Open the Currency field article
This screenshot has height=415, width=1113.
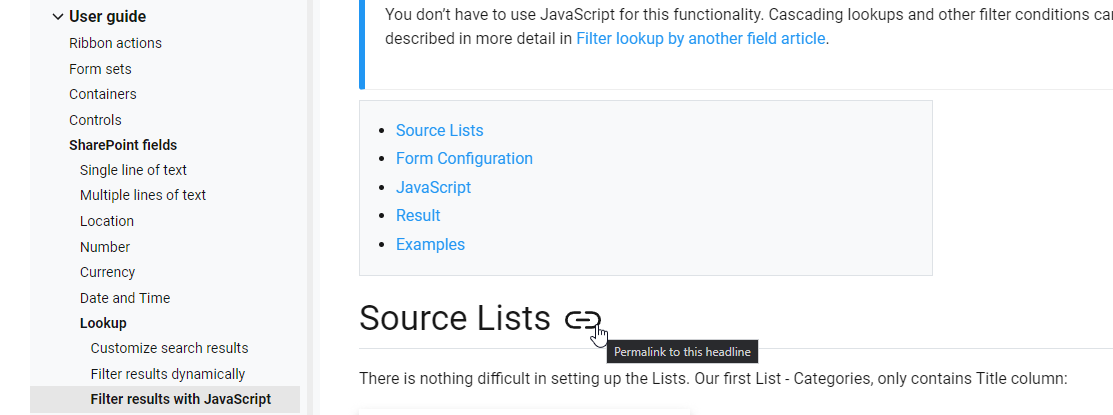click(107, 272)
